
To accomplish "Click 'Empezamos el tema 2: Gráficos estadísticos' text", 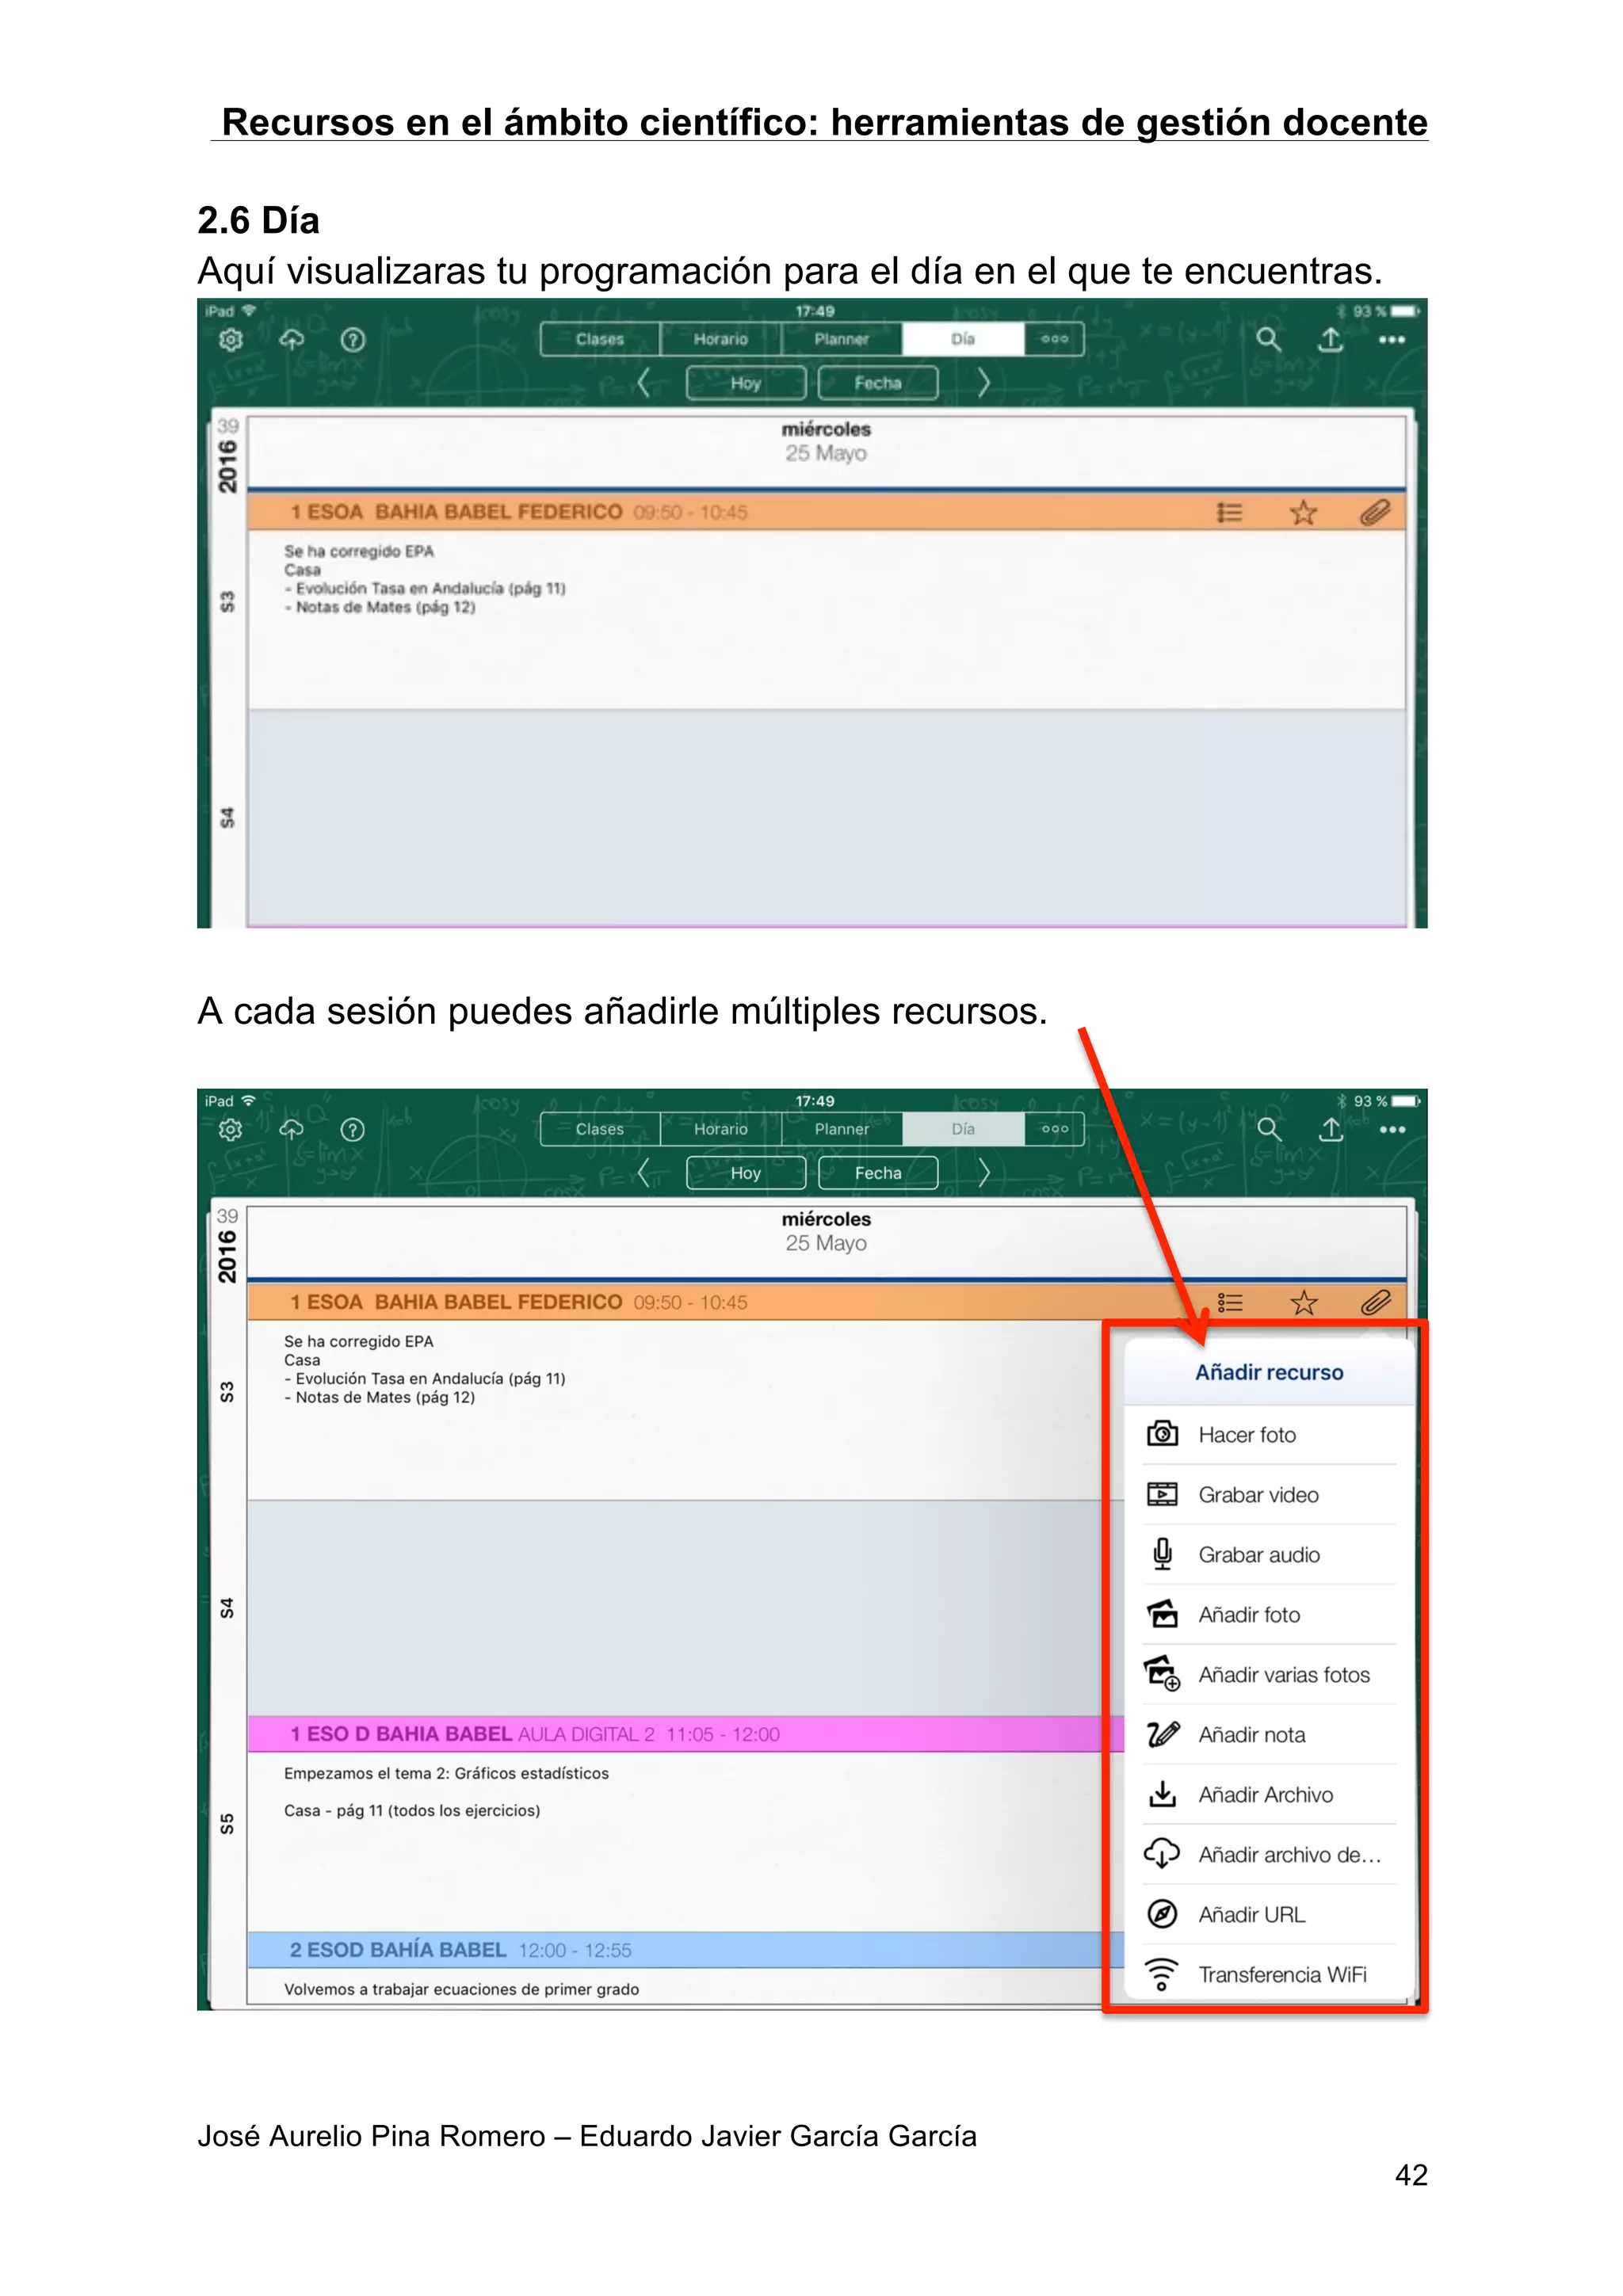I will coord(446,1773).
